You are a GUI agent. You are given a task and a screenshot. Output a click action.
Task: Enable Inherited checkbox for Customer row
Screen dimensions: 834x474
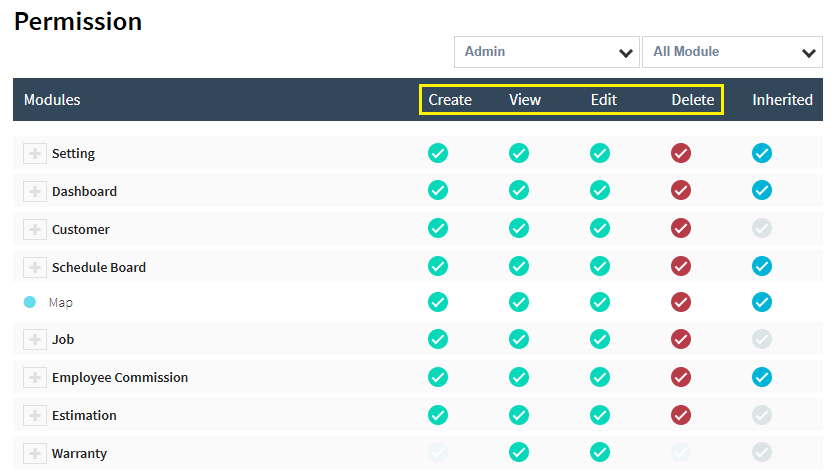click(x=762, y=228)
